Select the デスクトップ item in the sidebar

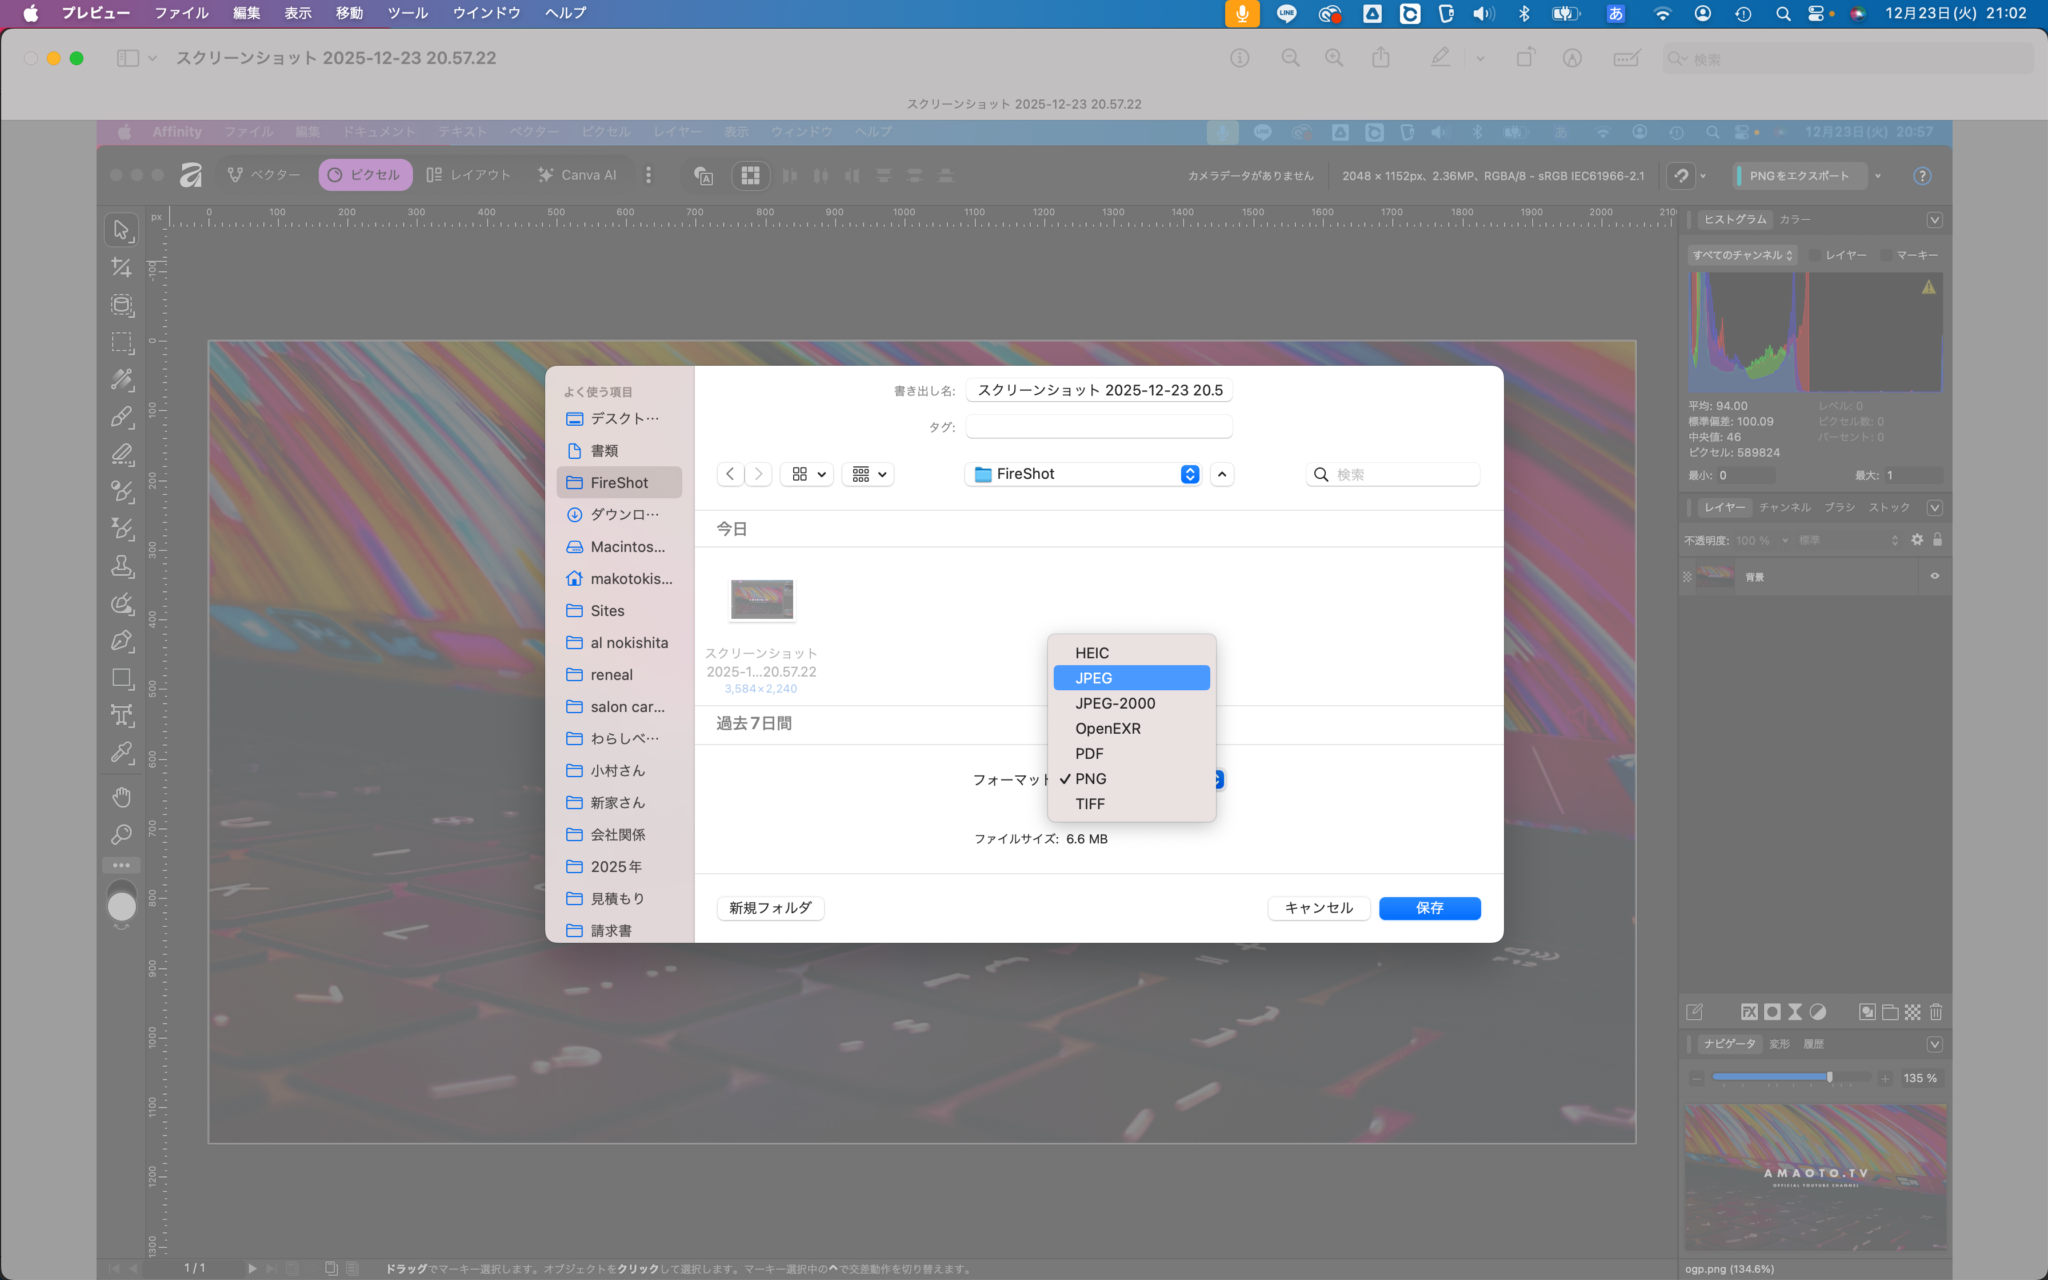[620, 418]
